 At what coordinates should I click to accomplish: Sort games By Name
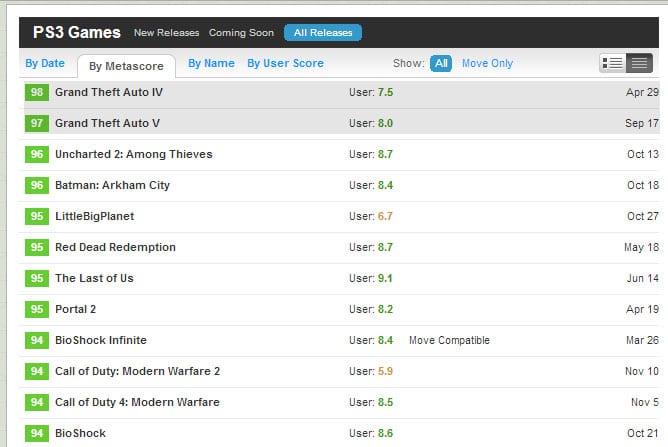(x=211, y=63)
